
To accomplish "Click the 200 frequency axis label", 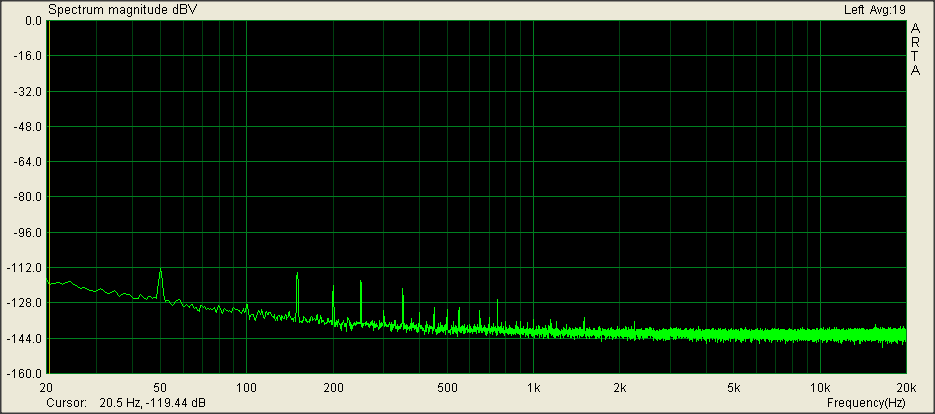I will coord(333,386).
